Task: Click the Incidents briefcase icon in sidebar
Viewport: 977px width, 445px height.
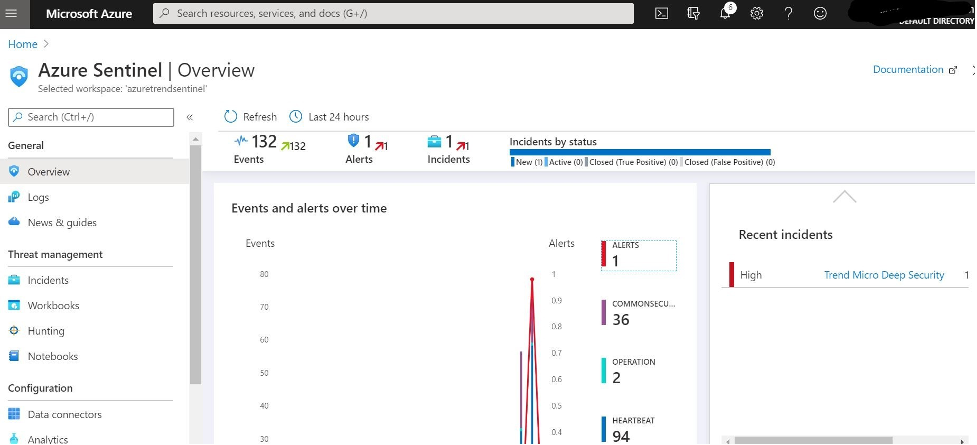Action: (14, 280)
